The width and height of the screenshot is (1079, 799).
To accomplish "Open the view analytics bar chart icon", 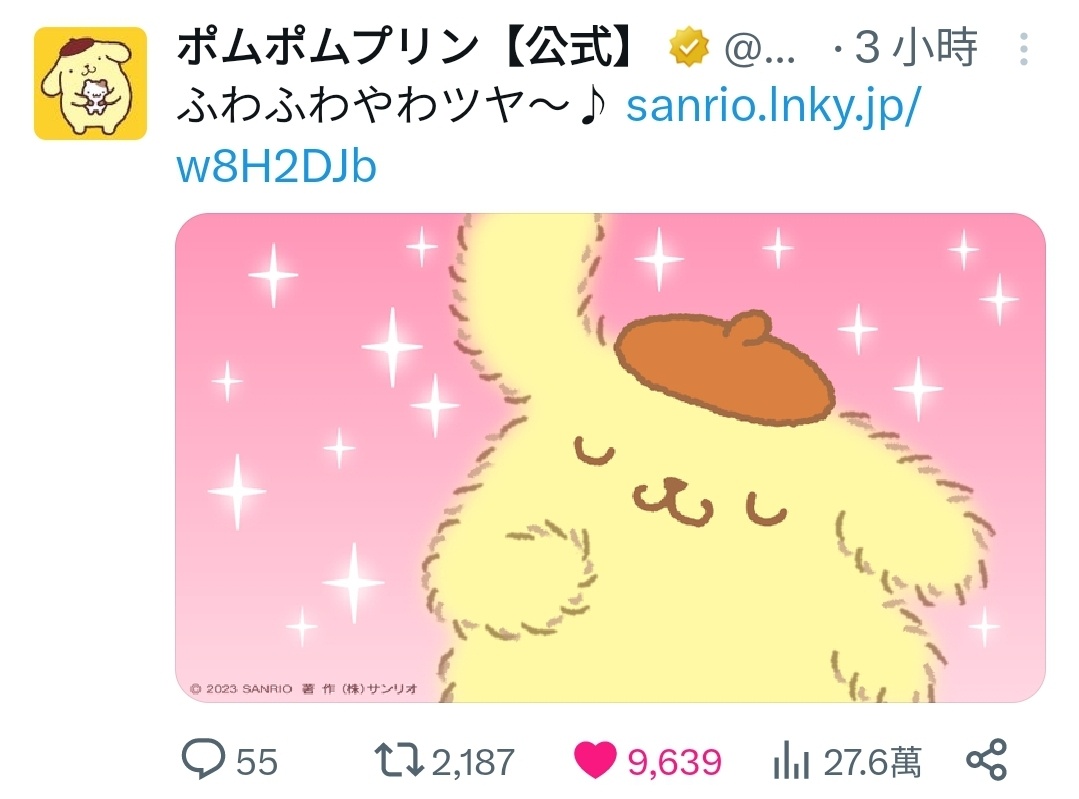I will click(791, 760).
